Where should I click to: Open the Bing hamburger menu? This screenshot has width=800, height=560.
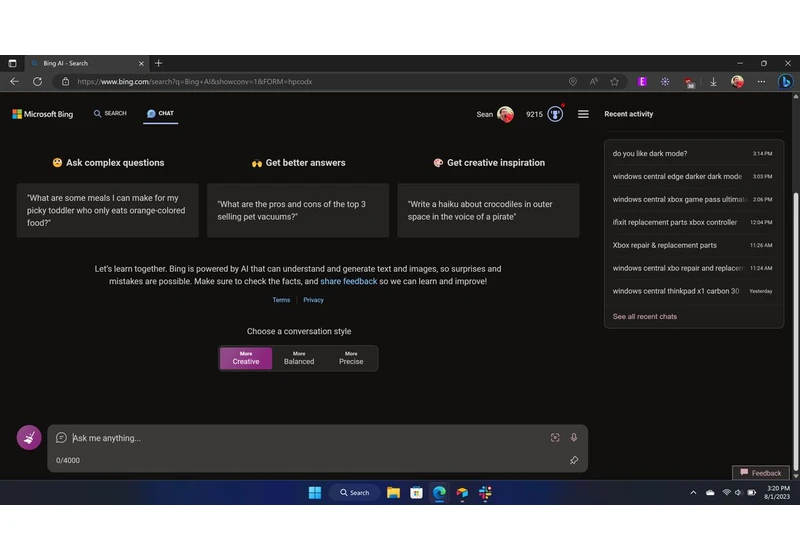point(583,114)
